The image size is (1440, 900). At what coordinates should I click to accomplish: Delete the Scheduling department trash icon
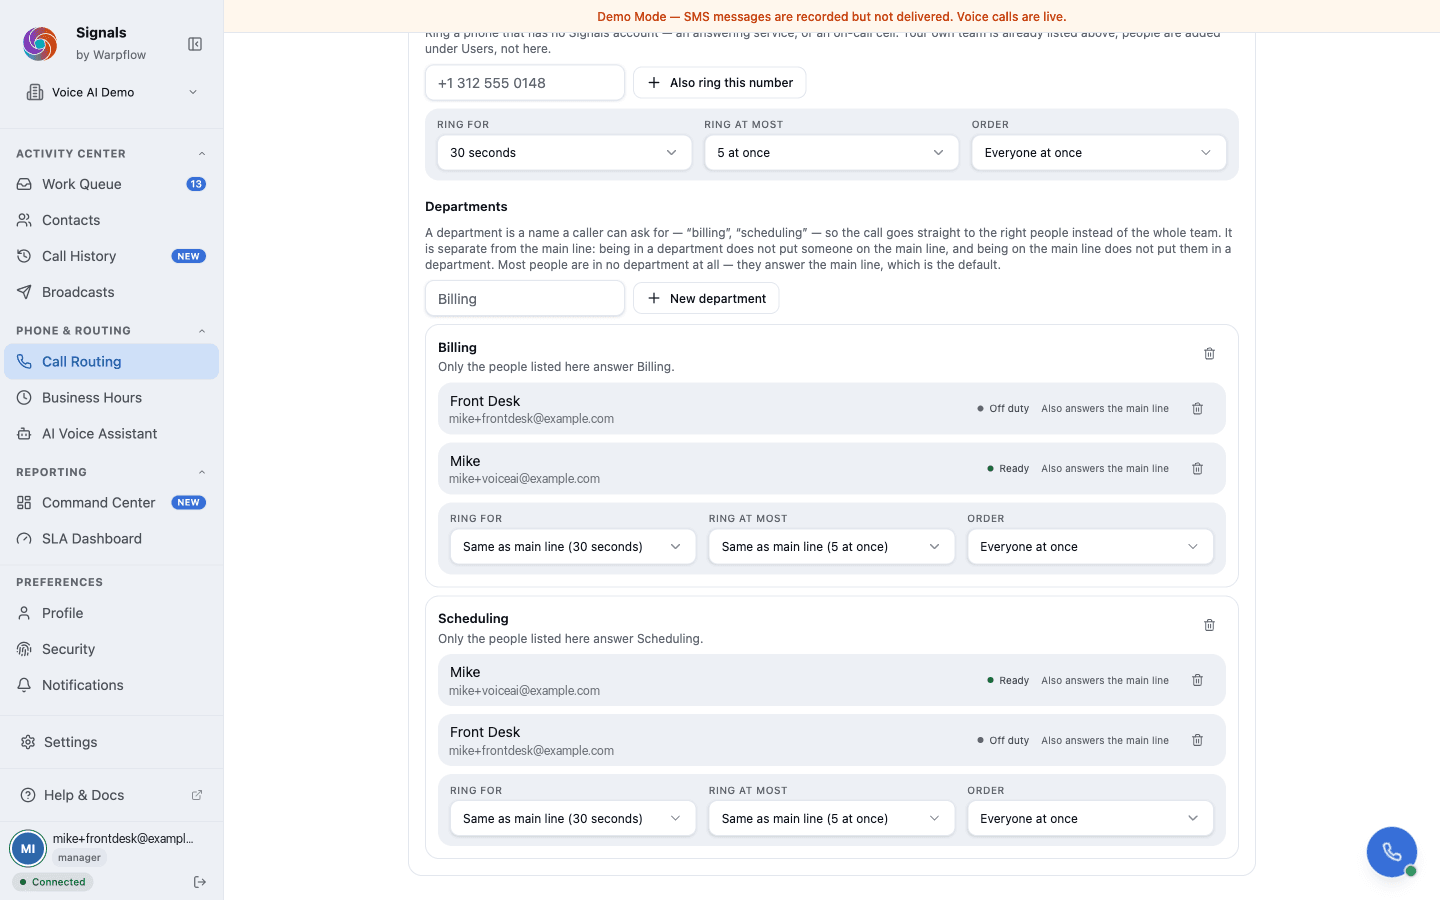click(x=1209, y=626)
